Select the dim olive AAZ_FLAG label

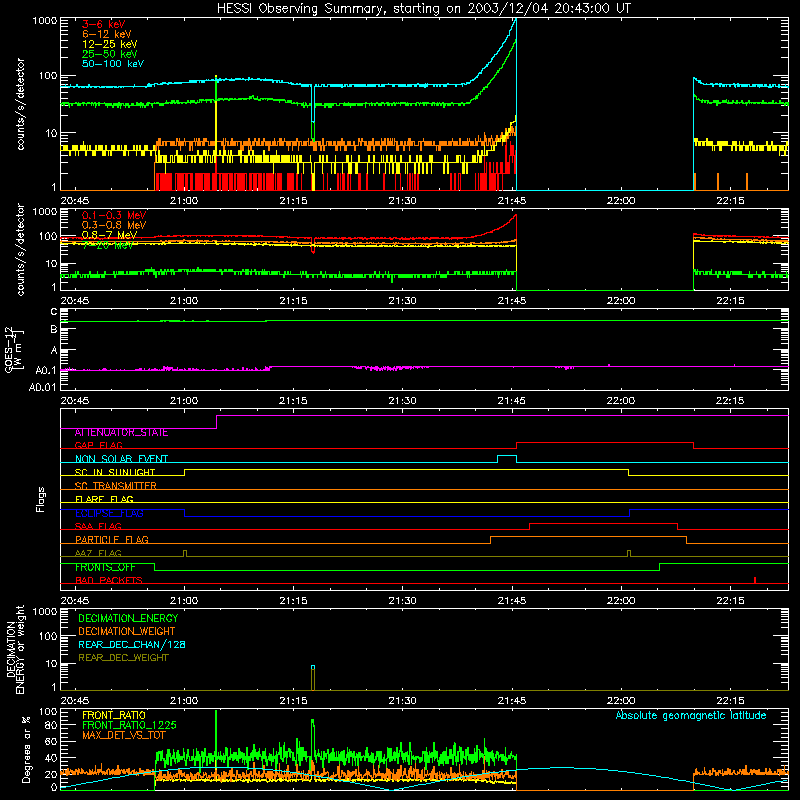point(98,553)
